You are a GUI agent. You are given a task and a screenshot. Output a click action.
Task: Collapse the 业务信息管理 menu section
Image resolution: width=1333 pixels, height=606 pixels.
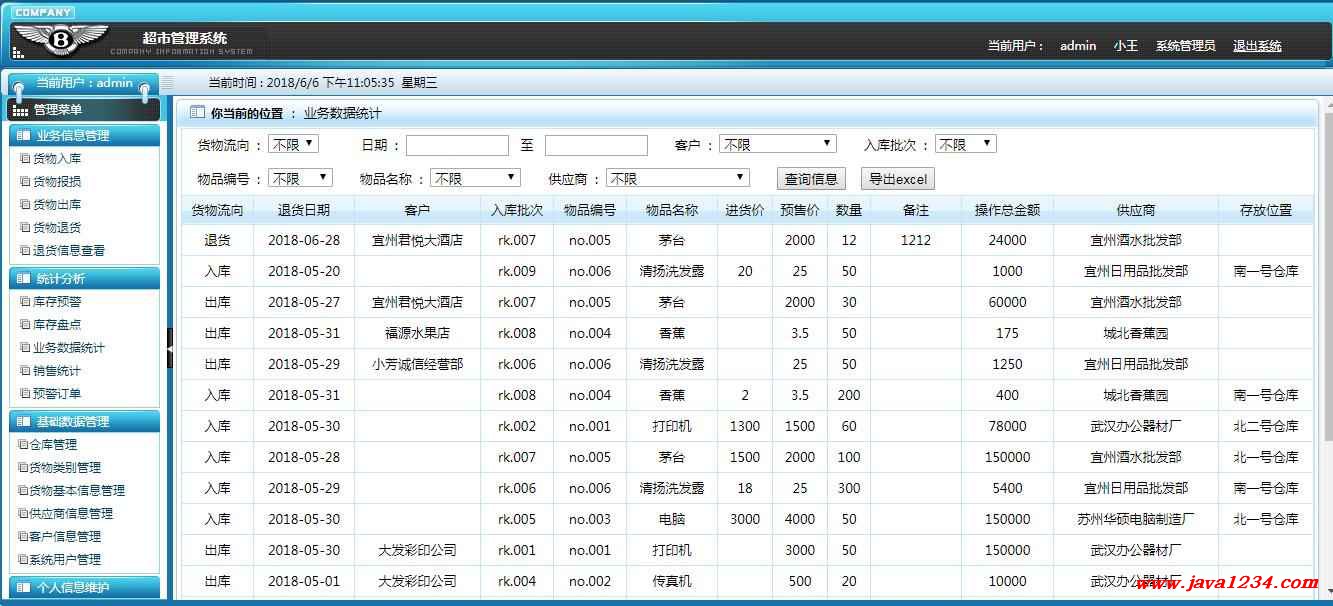(84, 135)
